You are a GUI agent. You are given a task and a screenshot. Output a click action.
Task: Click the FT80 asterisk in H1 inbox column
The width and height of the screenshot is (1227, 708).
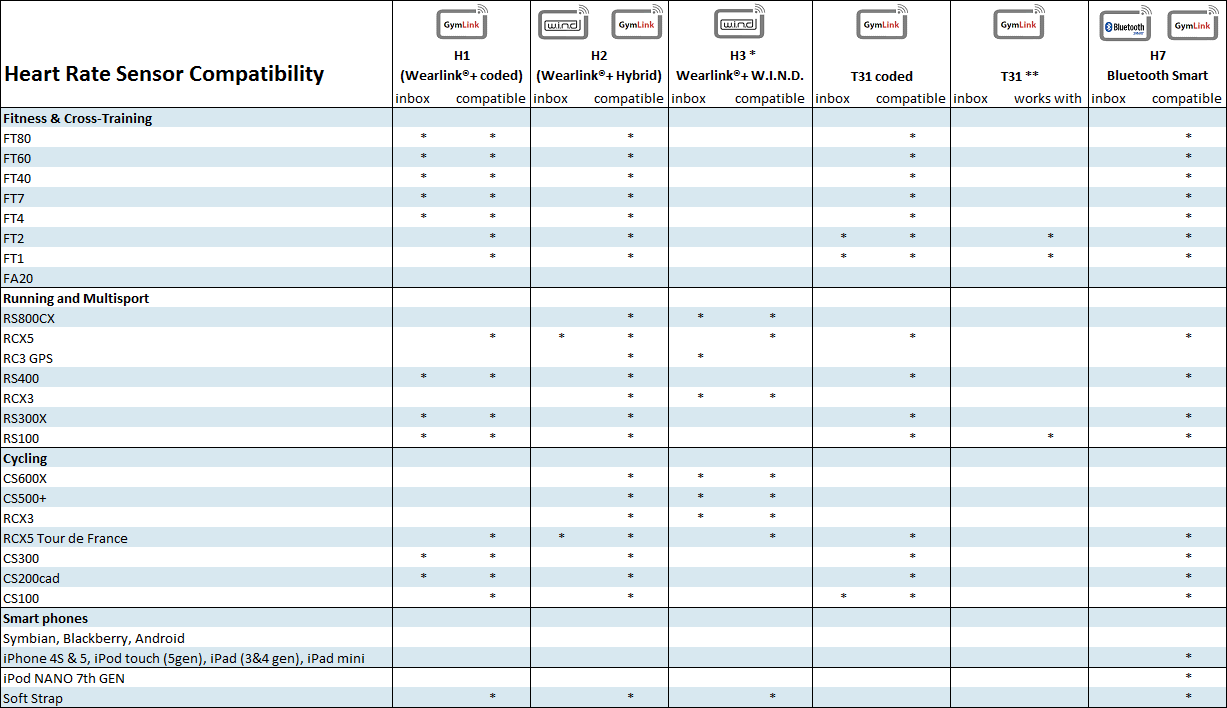coord(423,137)
